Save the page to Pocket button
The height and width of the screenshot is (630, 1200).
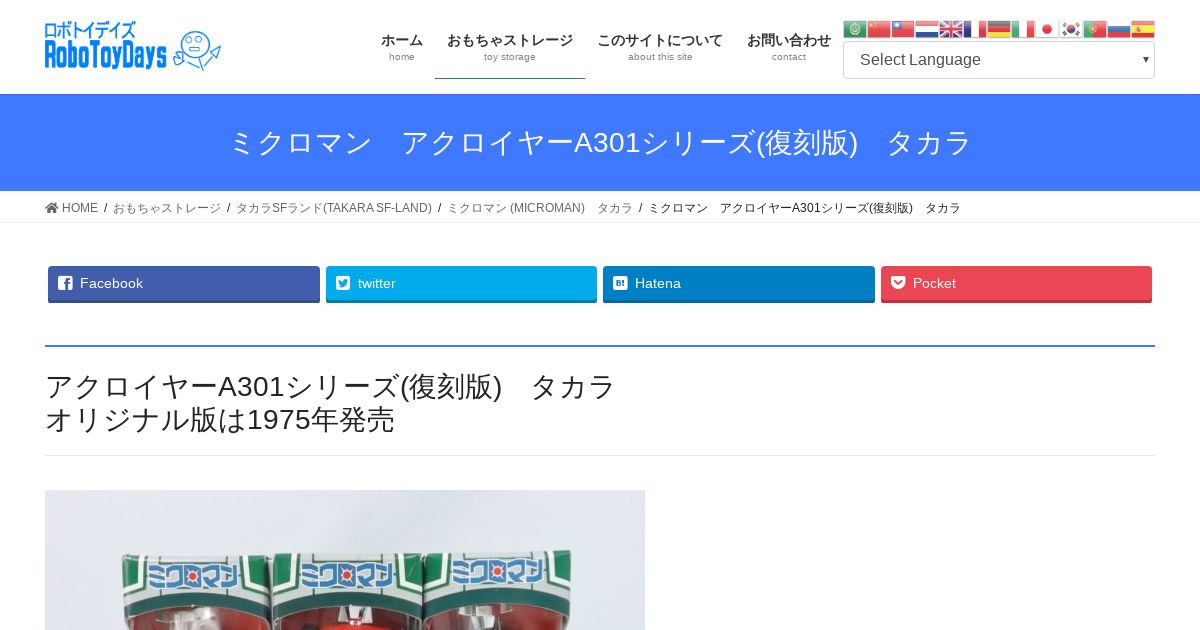click(1016, 284)
